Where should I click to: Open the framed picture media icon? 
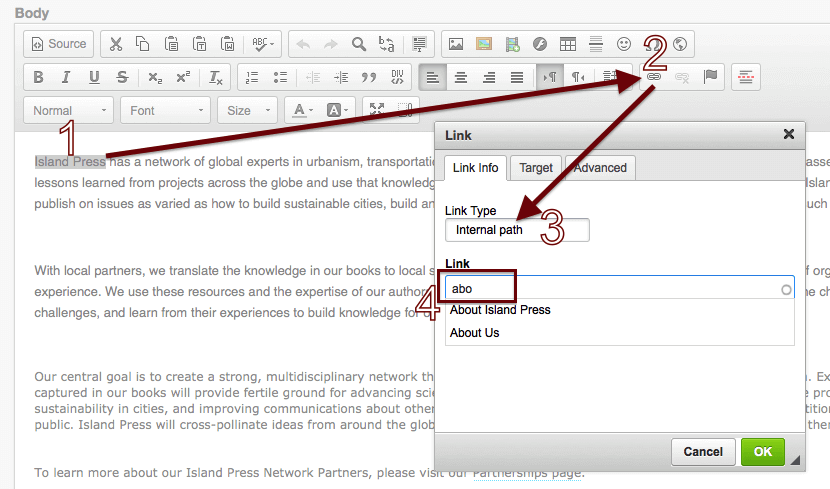(484, 44)
